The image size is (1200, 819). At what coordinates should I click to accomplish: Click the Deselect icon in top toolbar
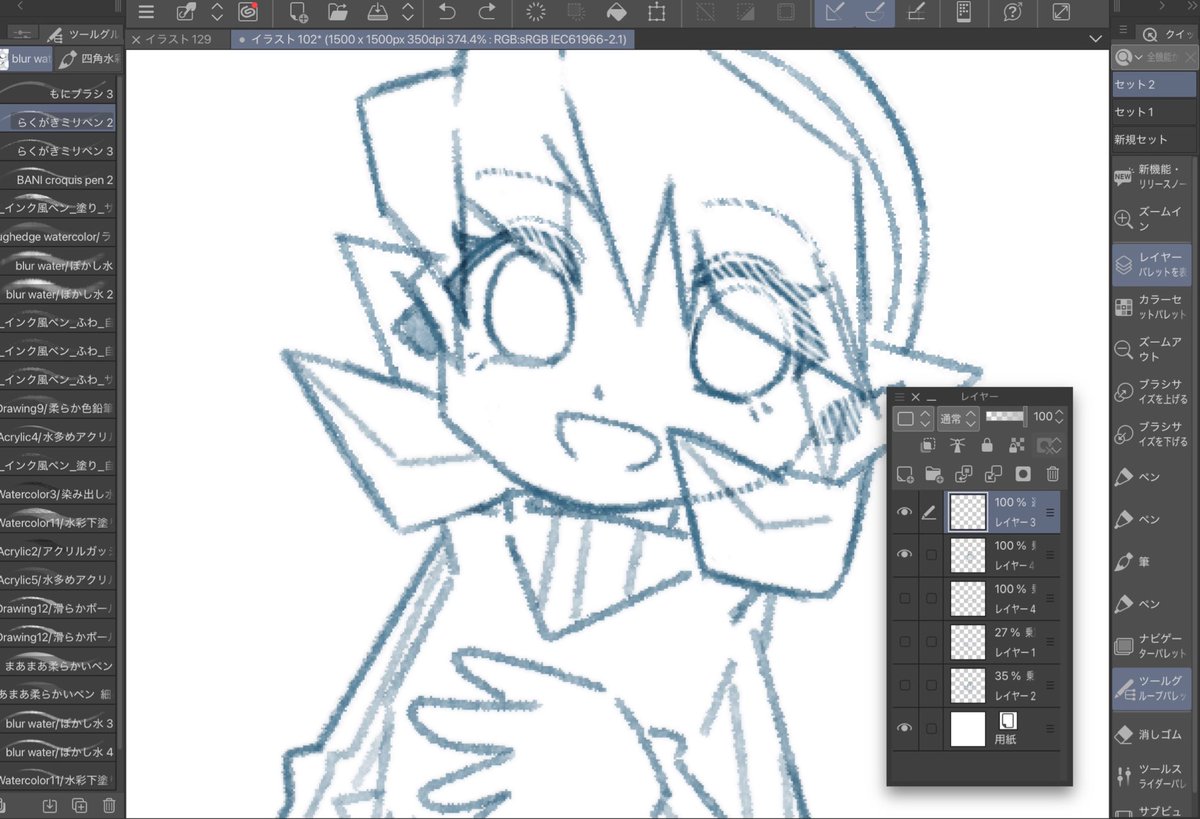tap(707, 12)
